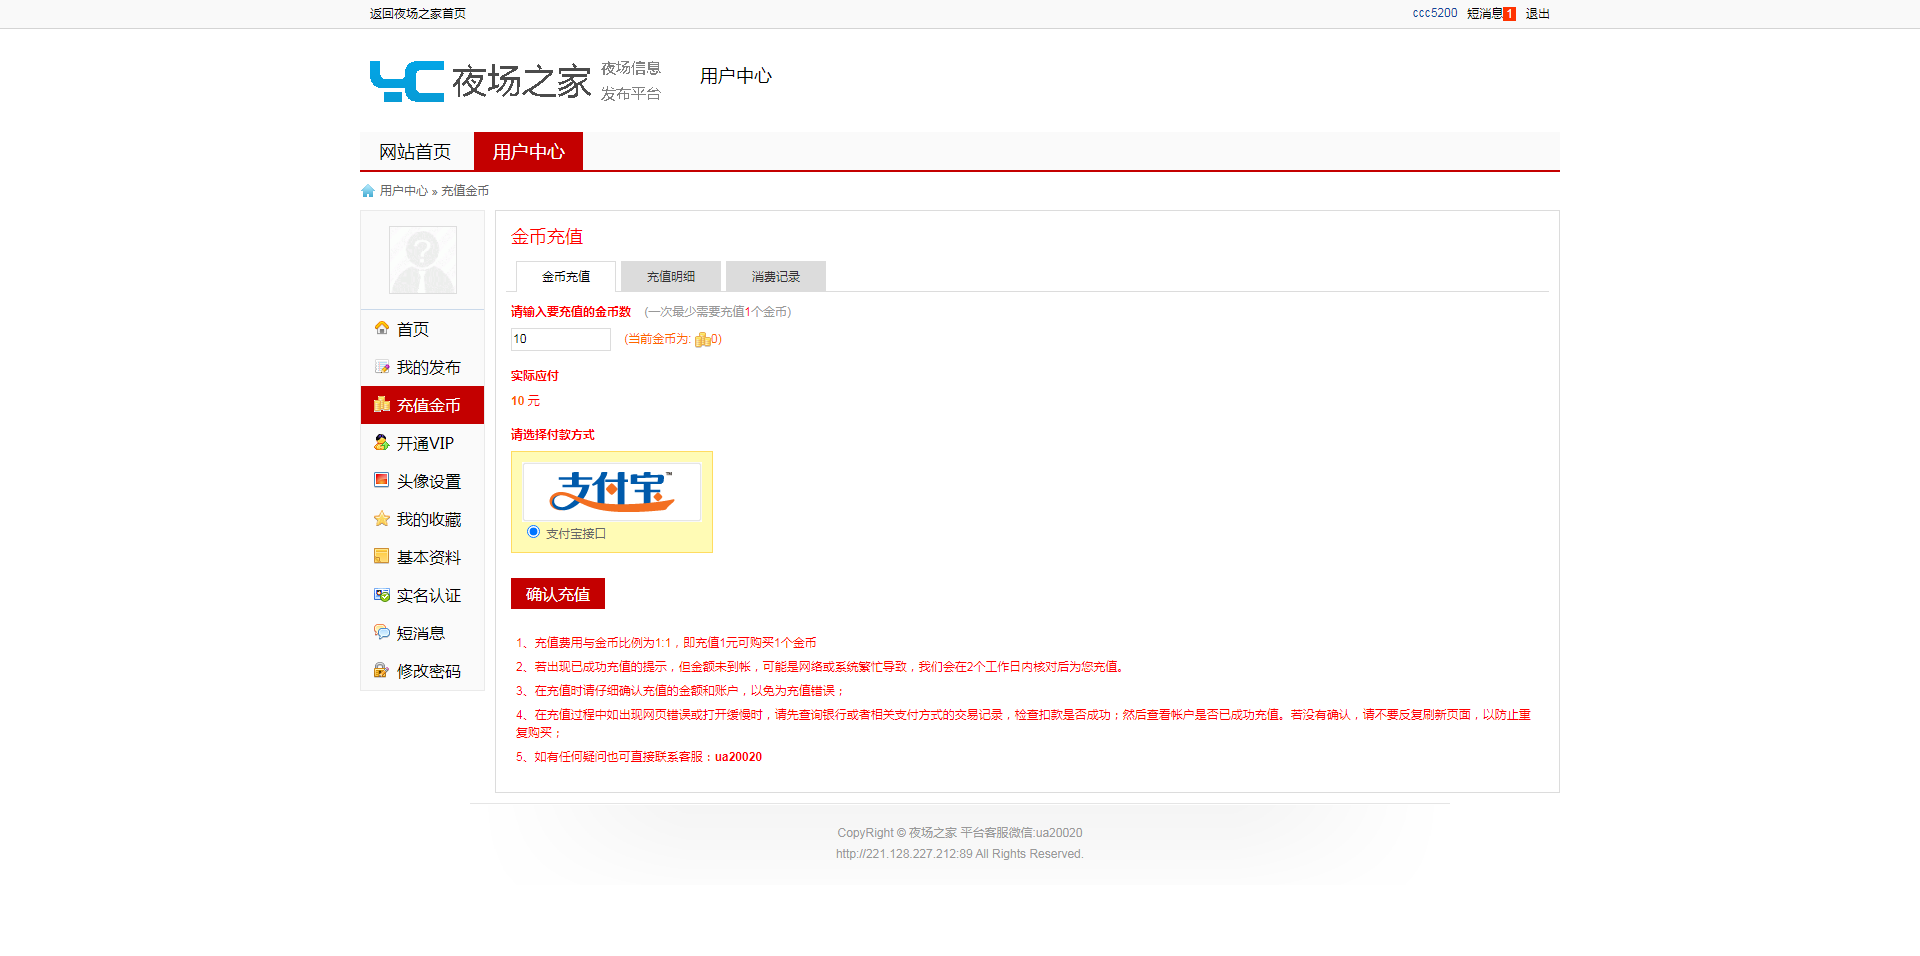The image size is (1920, 956).
Task: Open the 消费记录 tab
Action: 775,277
